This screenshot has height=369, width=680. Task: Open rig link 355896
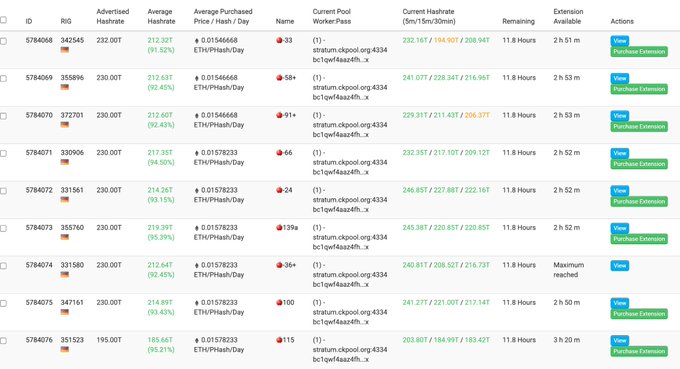coord(72,78)
